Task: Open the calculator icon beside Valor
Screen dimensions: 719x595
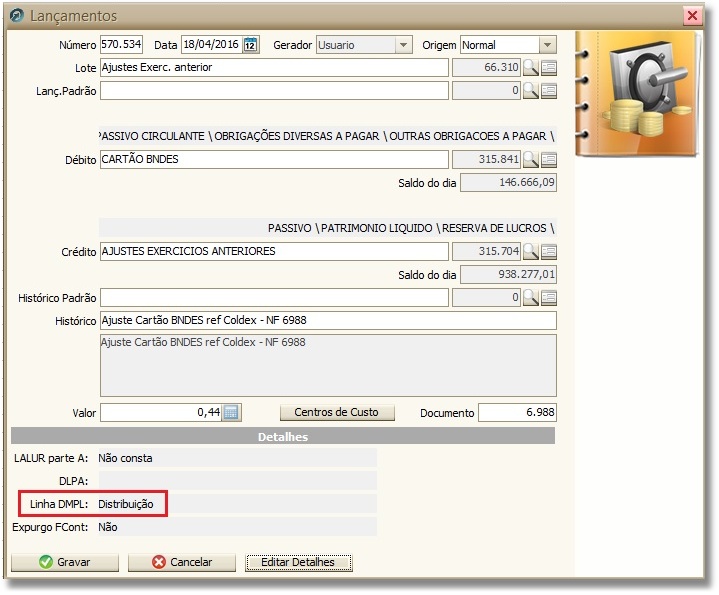Action: click(231, 413)
